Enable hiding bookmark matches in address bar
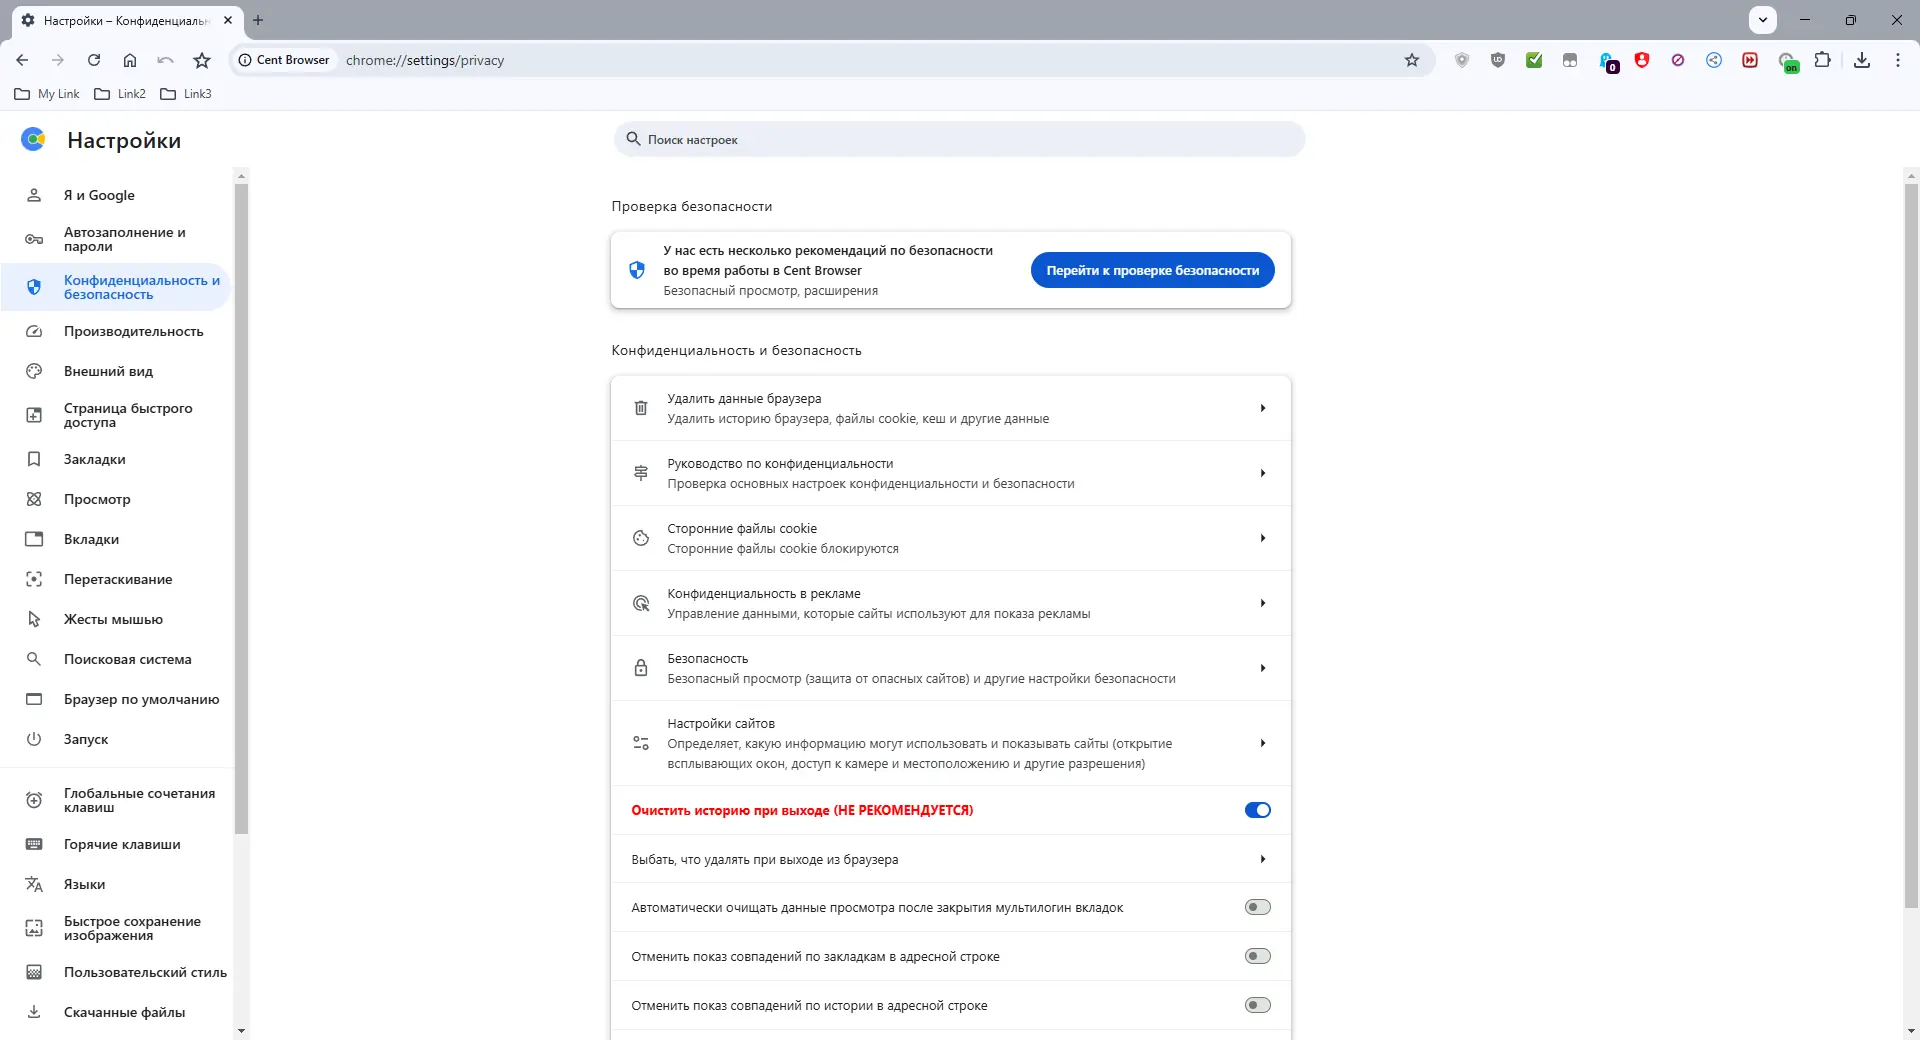This screenshot has width=1920, height=1040. coord(1257,956)
